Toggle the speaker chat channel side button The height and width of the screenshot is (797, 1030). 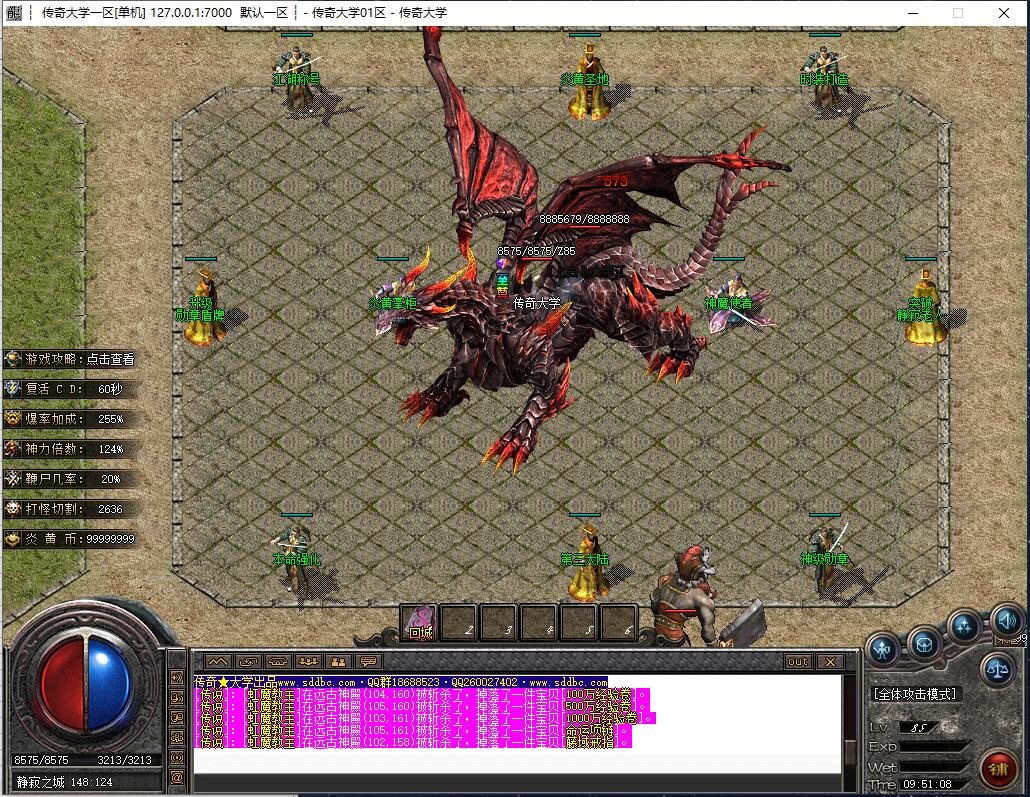[x=177, y=677]
